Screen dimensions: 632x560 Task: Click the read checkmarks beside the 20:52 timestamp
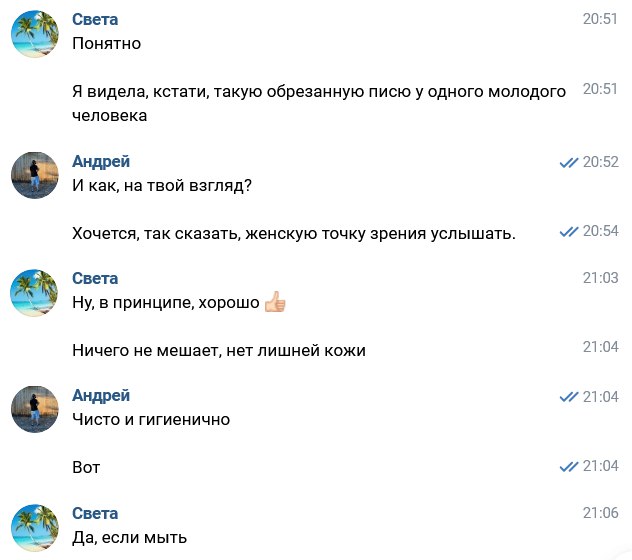(569, 162)
